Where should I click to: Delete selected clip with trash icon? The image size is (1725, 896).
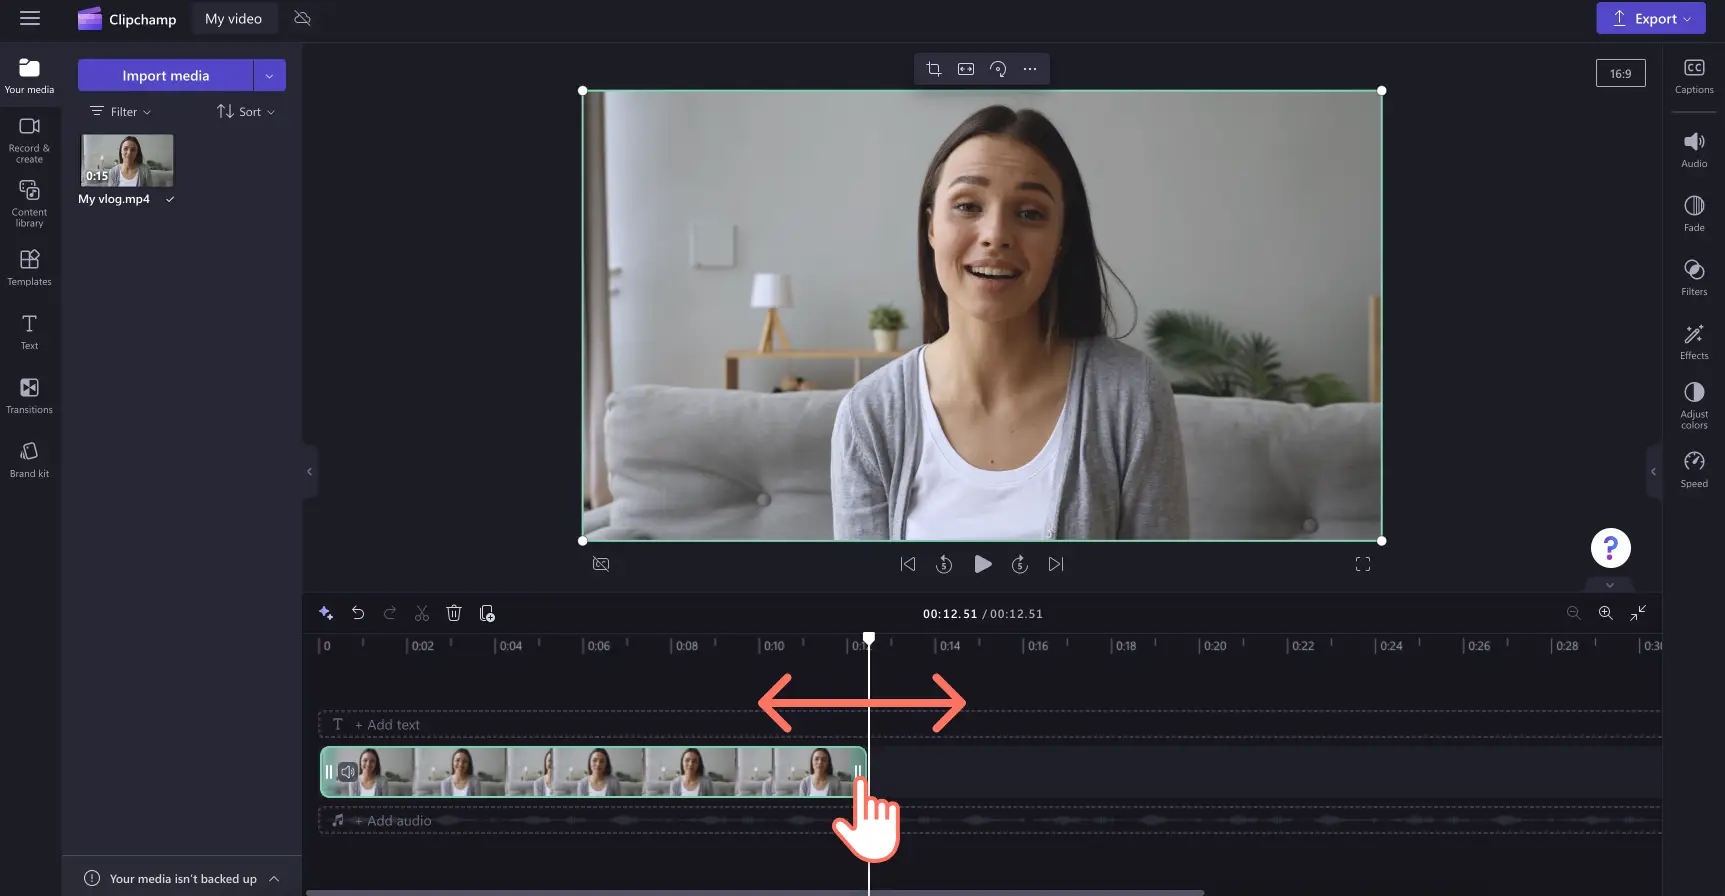point(454,613)
